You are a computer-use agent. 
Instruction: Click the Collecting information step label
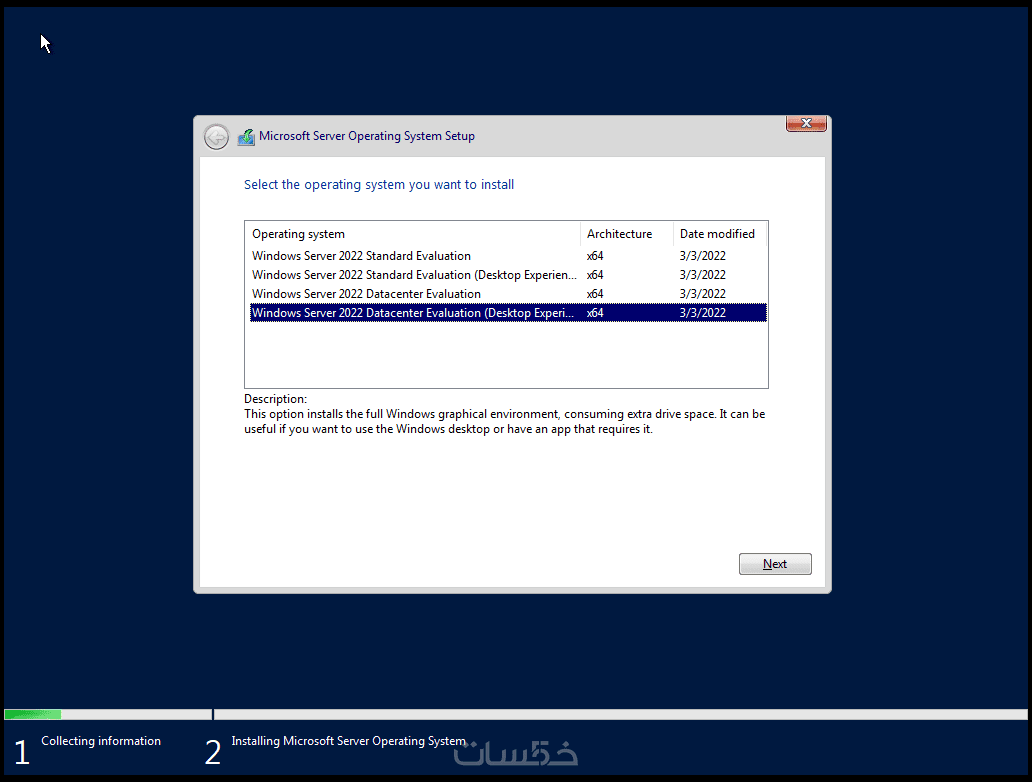pyautogui.click(x=101, y=741)
